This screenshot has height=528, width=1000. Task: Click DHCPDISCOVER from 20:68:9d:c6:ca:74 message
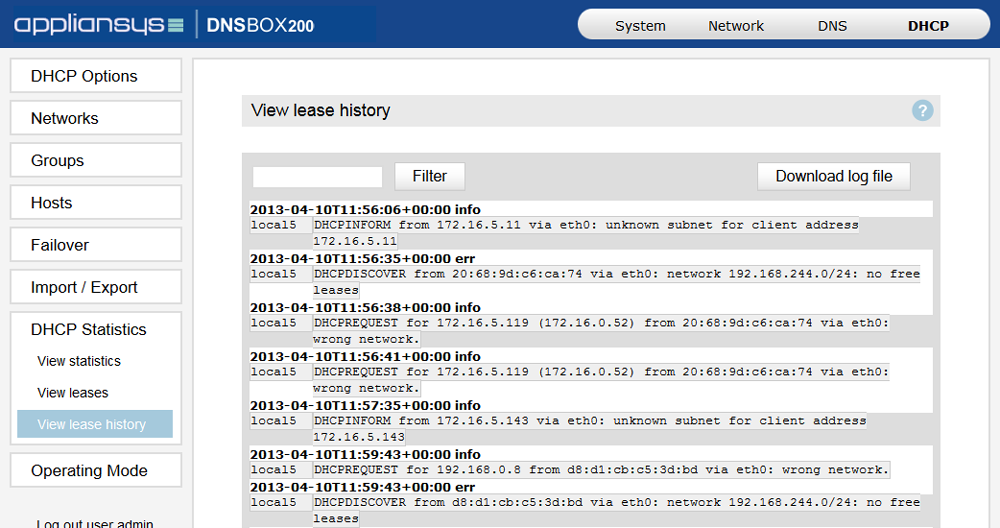coord(616,282)
